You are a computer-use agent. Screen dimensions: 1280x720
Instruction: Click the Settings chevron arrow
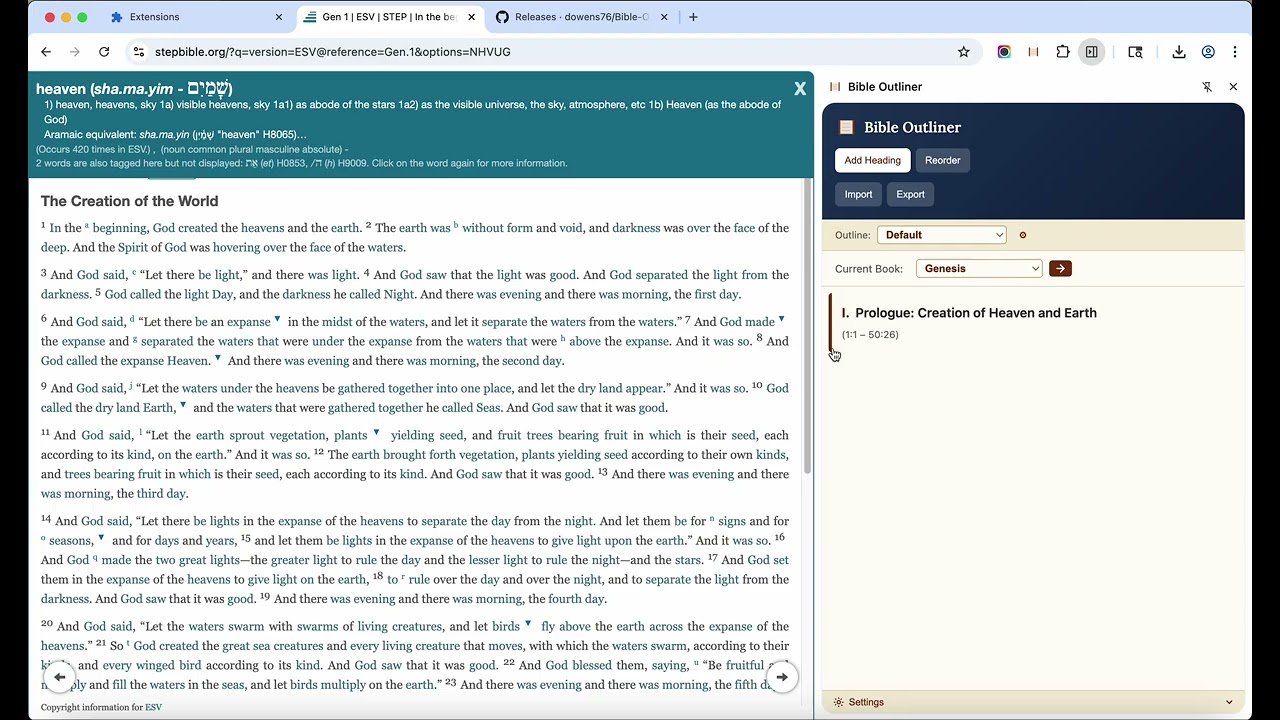pyautogui.click(x=1229, y=702)
